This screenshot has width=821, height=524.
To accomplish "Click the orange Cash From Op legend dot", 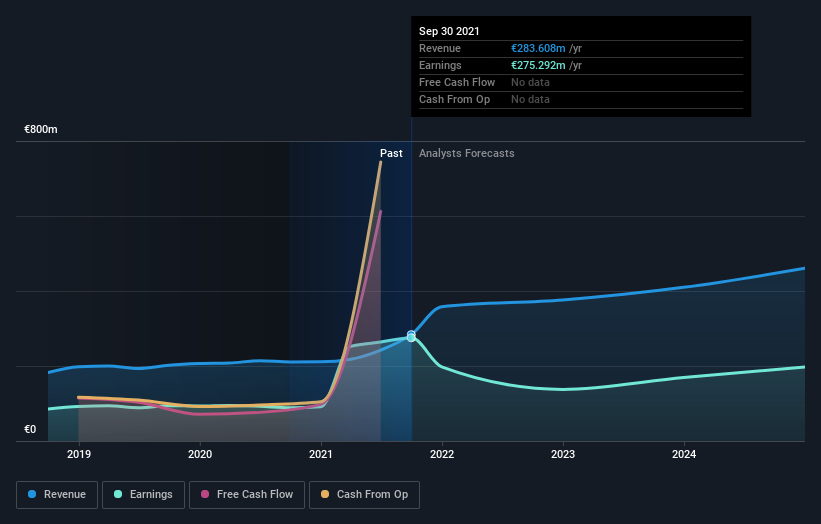I will coord(325,494).
